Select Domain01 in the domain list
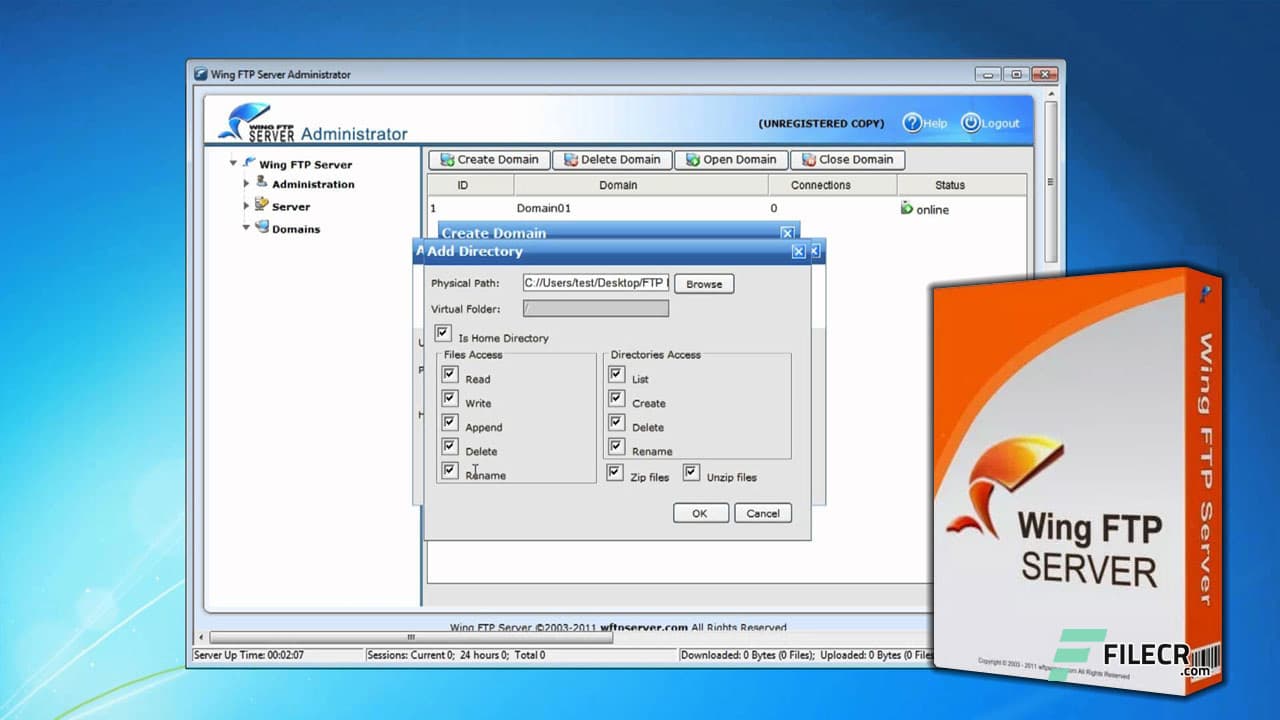 pyautogui.click(x=542, y=209)
